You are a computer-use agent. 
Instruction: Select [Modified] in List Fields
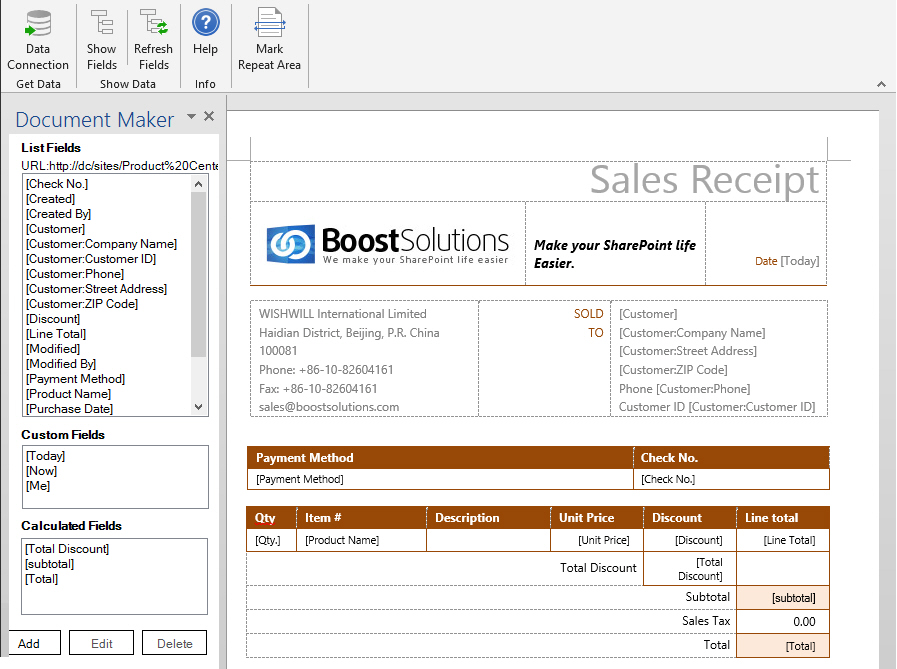(x=53, y=349)
